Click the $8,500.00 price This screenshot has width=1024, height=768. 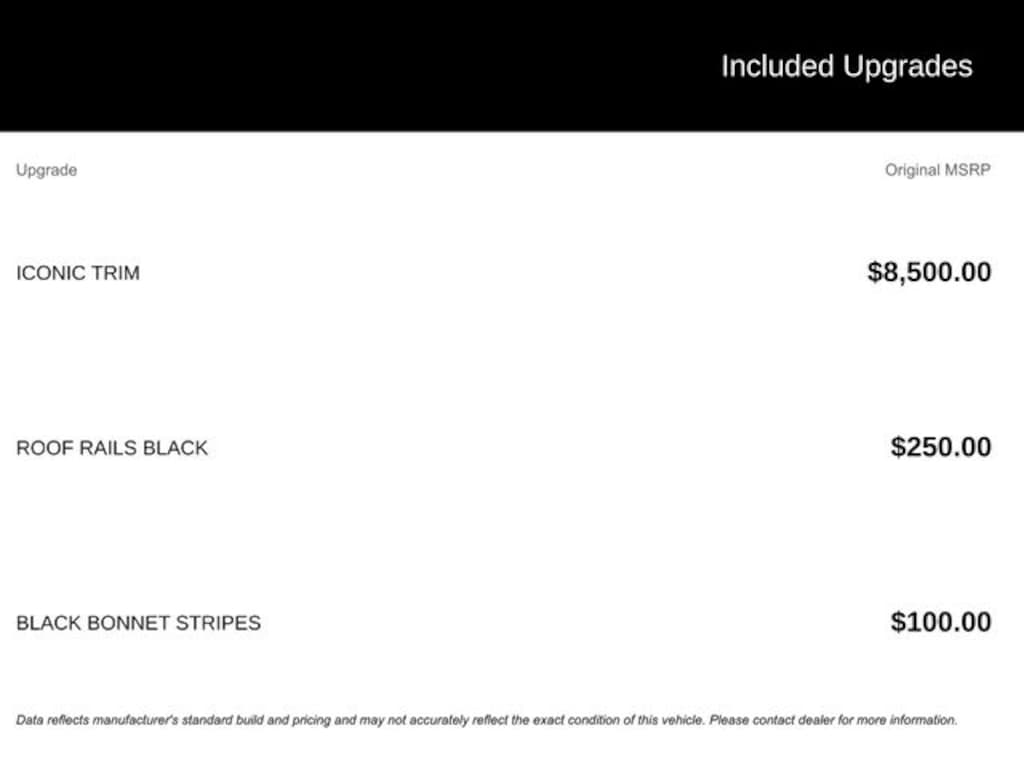click(x=929, y=272)
